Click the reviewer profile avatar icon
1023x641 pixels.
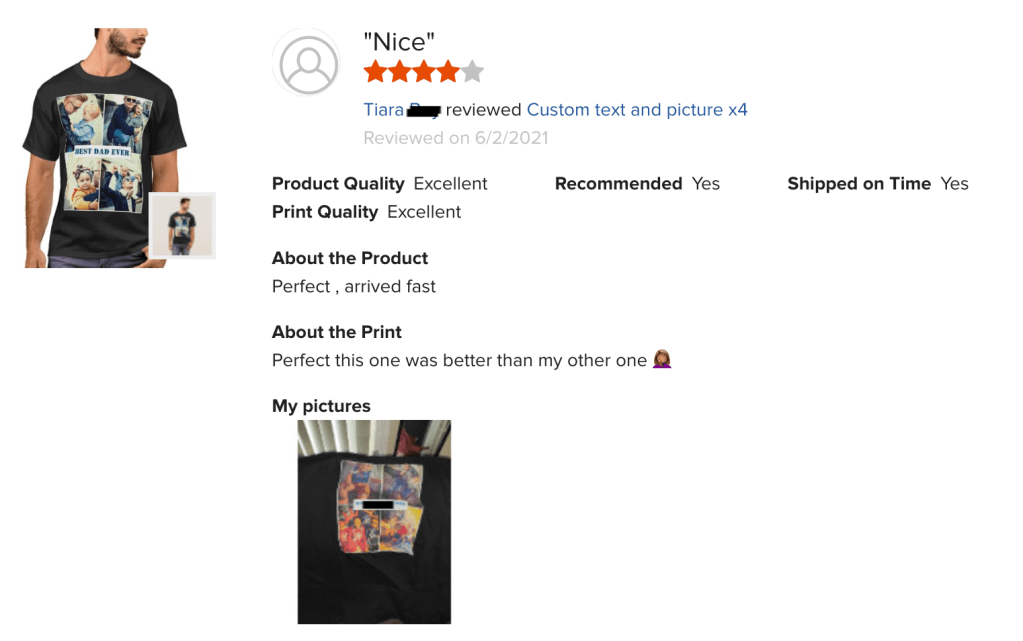(x=308, y=64)
